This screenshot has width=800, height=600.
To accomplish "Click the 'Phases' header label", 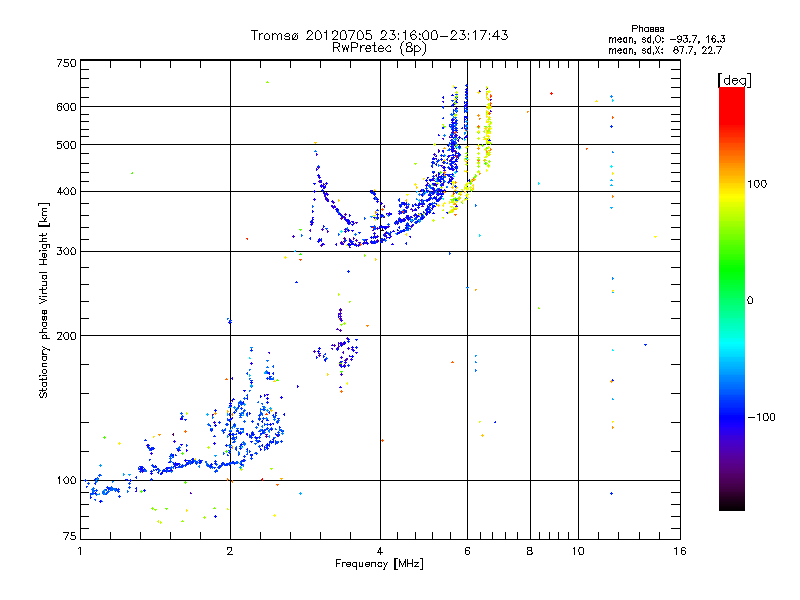I will [647, 29].
